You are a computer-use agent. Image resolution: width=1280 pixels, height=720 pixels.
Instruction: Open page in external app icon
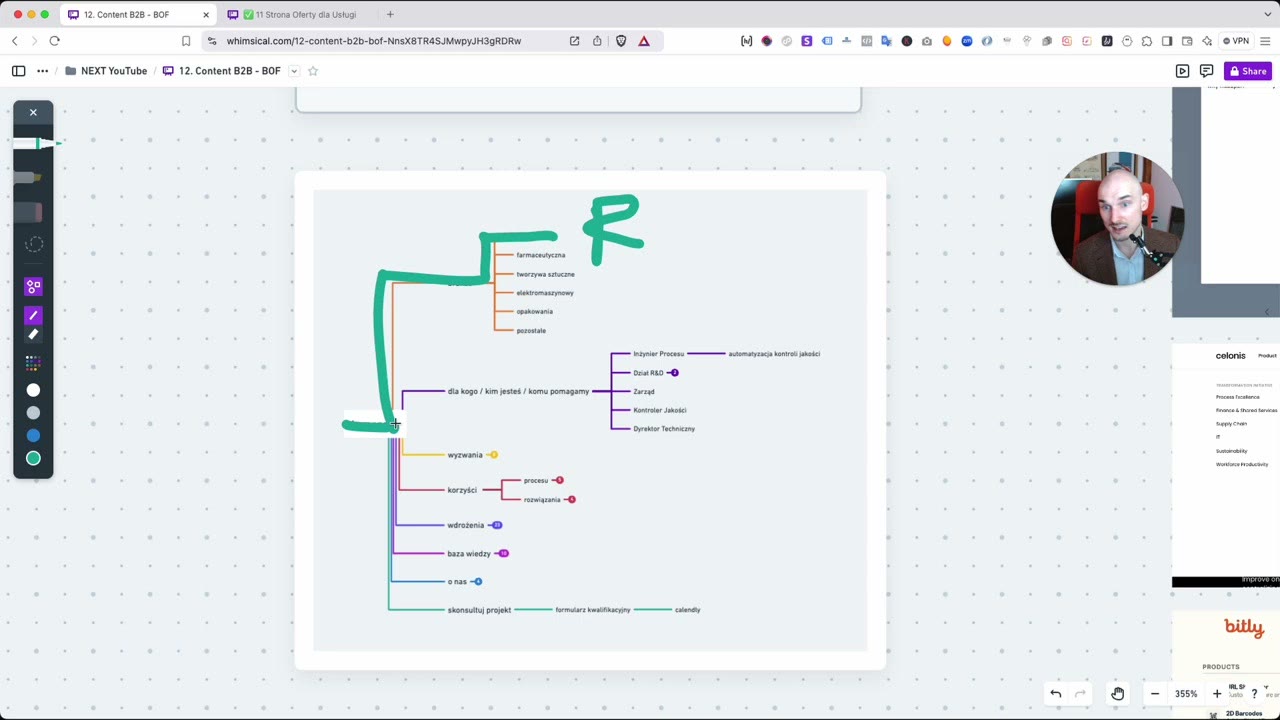tap(574, 41)
